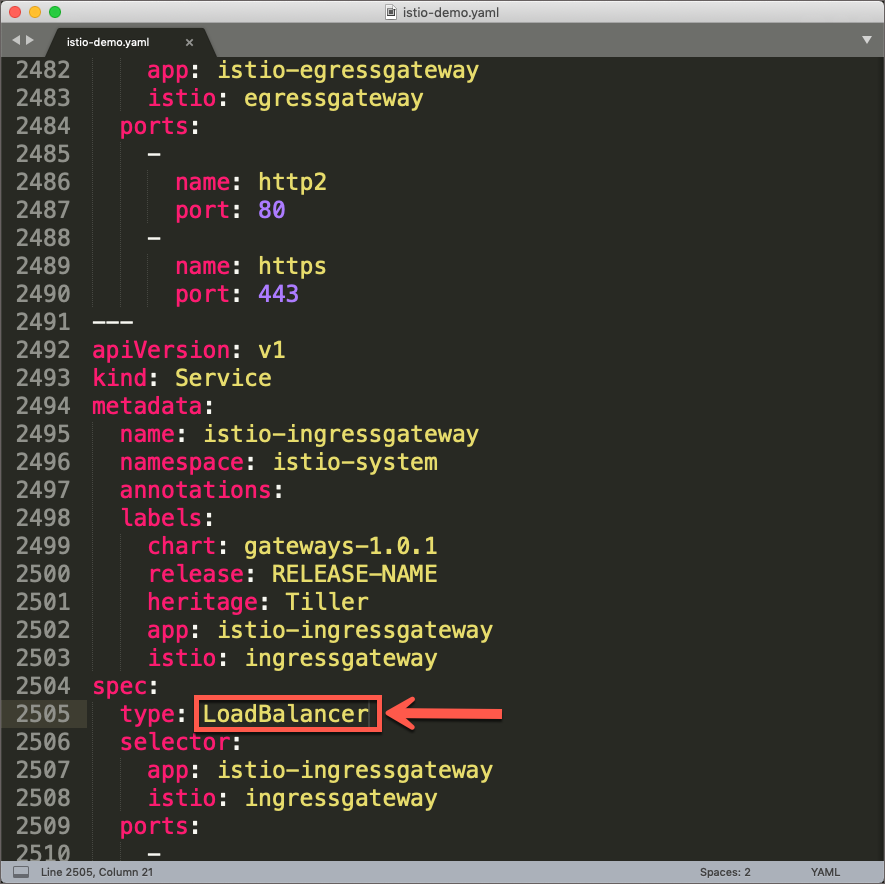Click port value 80 on line 2487
This screenshot has width=885, height=884.
271,210
